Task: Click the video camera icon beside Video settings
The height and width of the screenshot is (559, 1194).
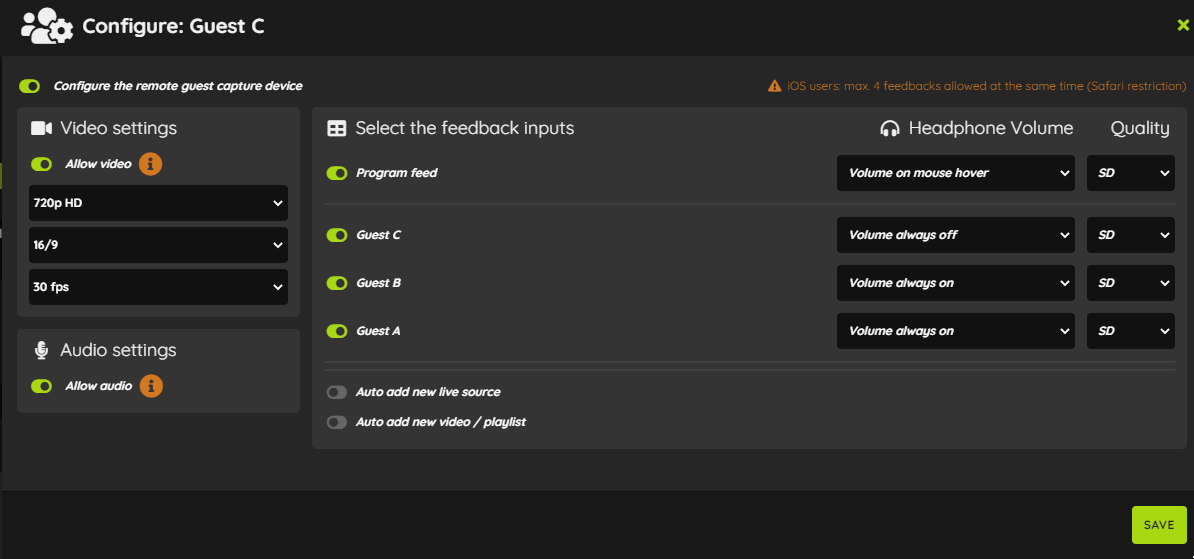Action: 41,128
